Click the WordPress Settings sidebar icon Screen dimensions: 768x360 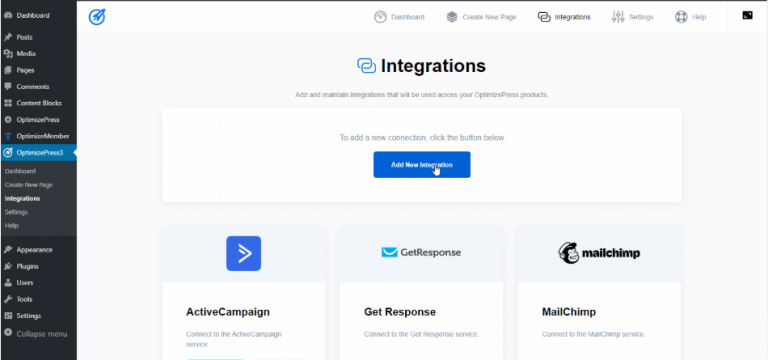pyautogui.click(x=8, y=316)
